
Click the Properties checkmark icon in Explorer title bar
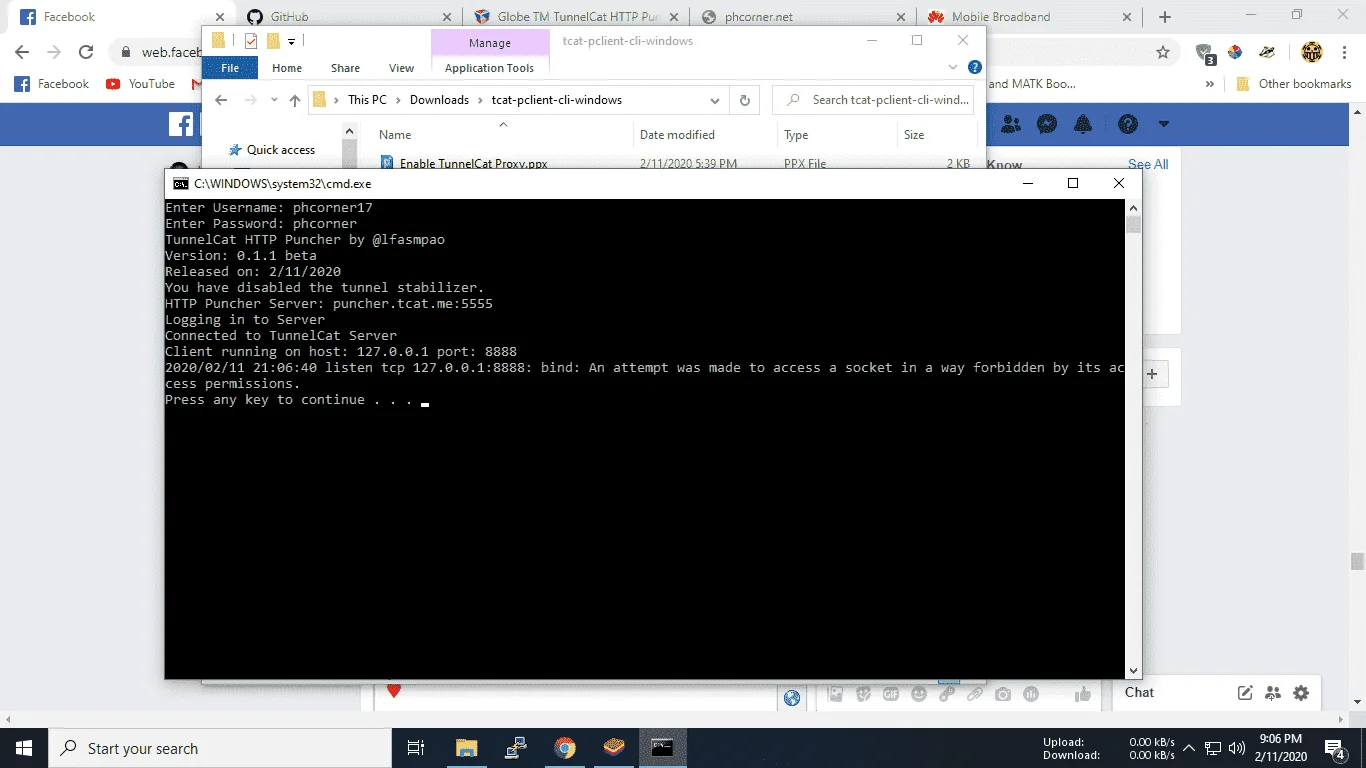click(x=251, y=41)
